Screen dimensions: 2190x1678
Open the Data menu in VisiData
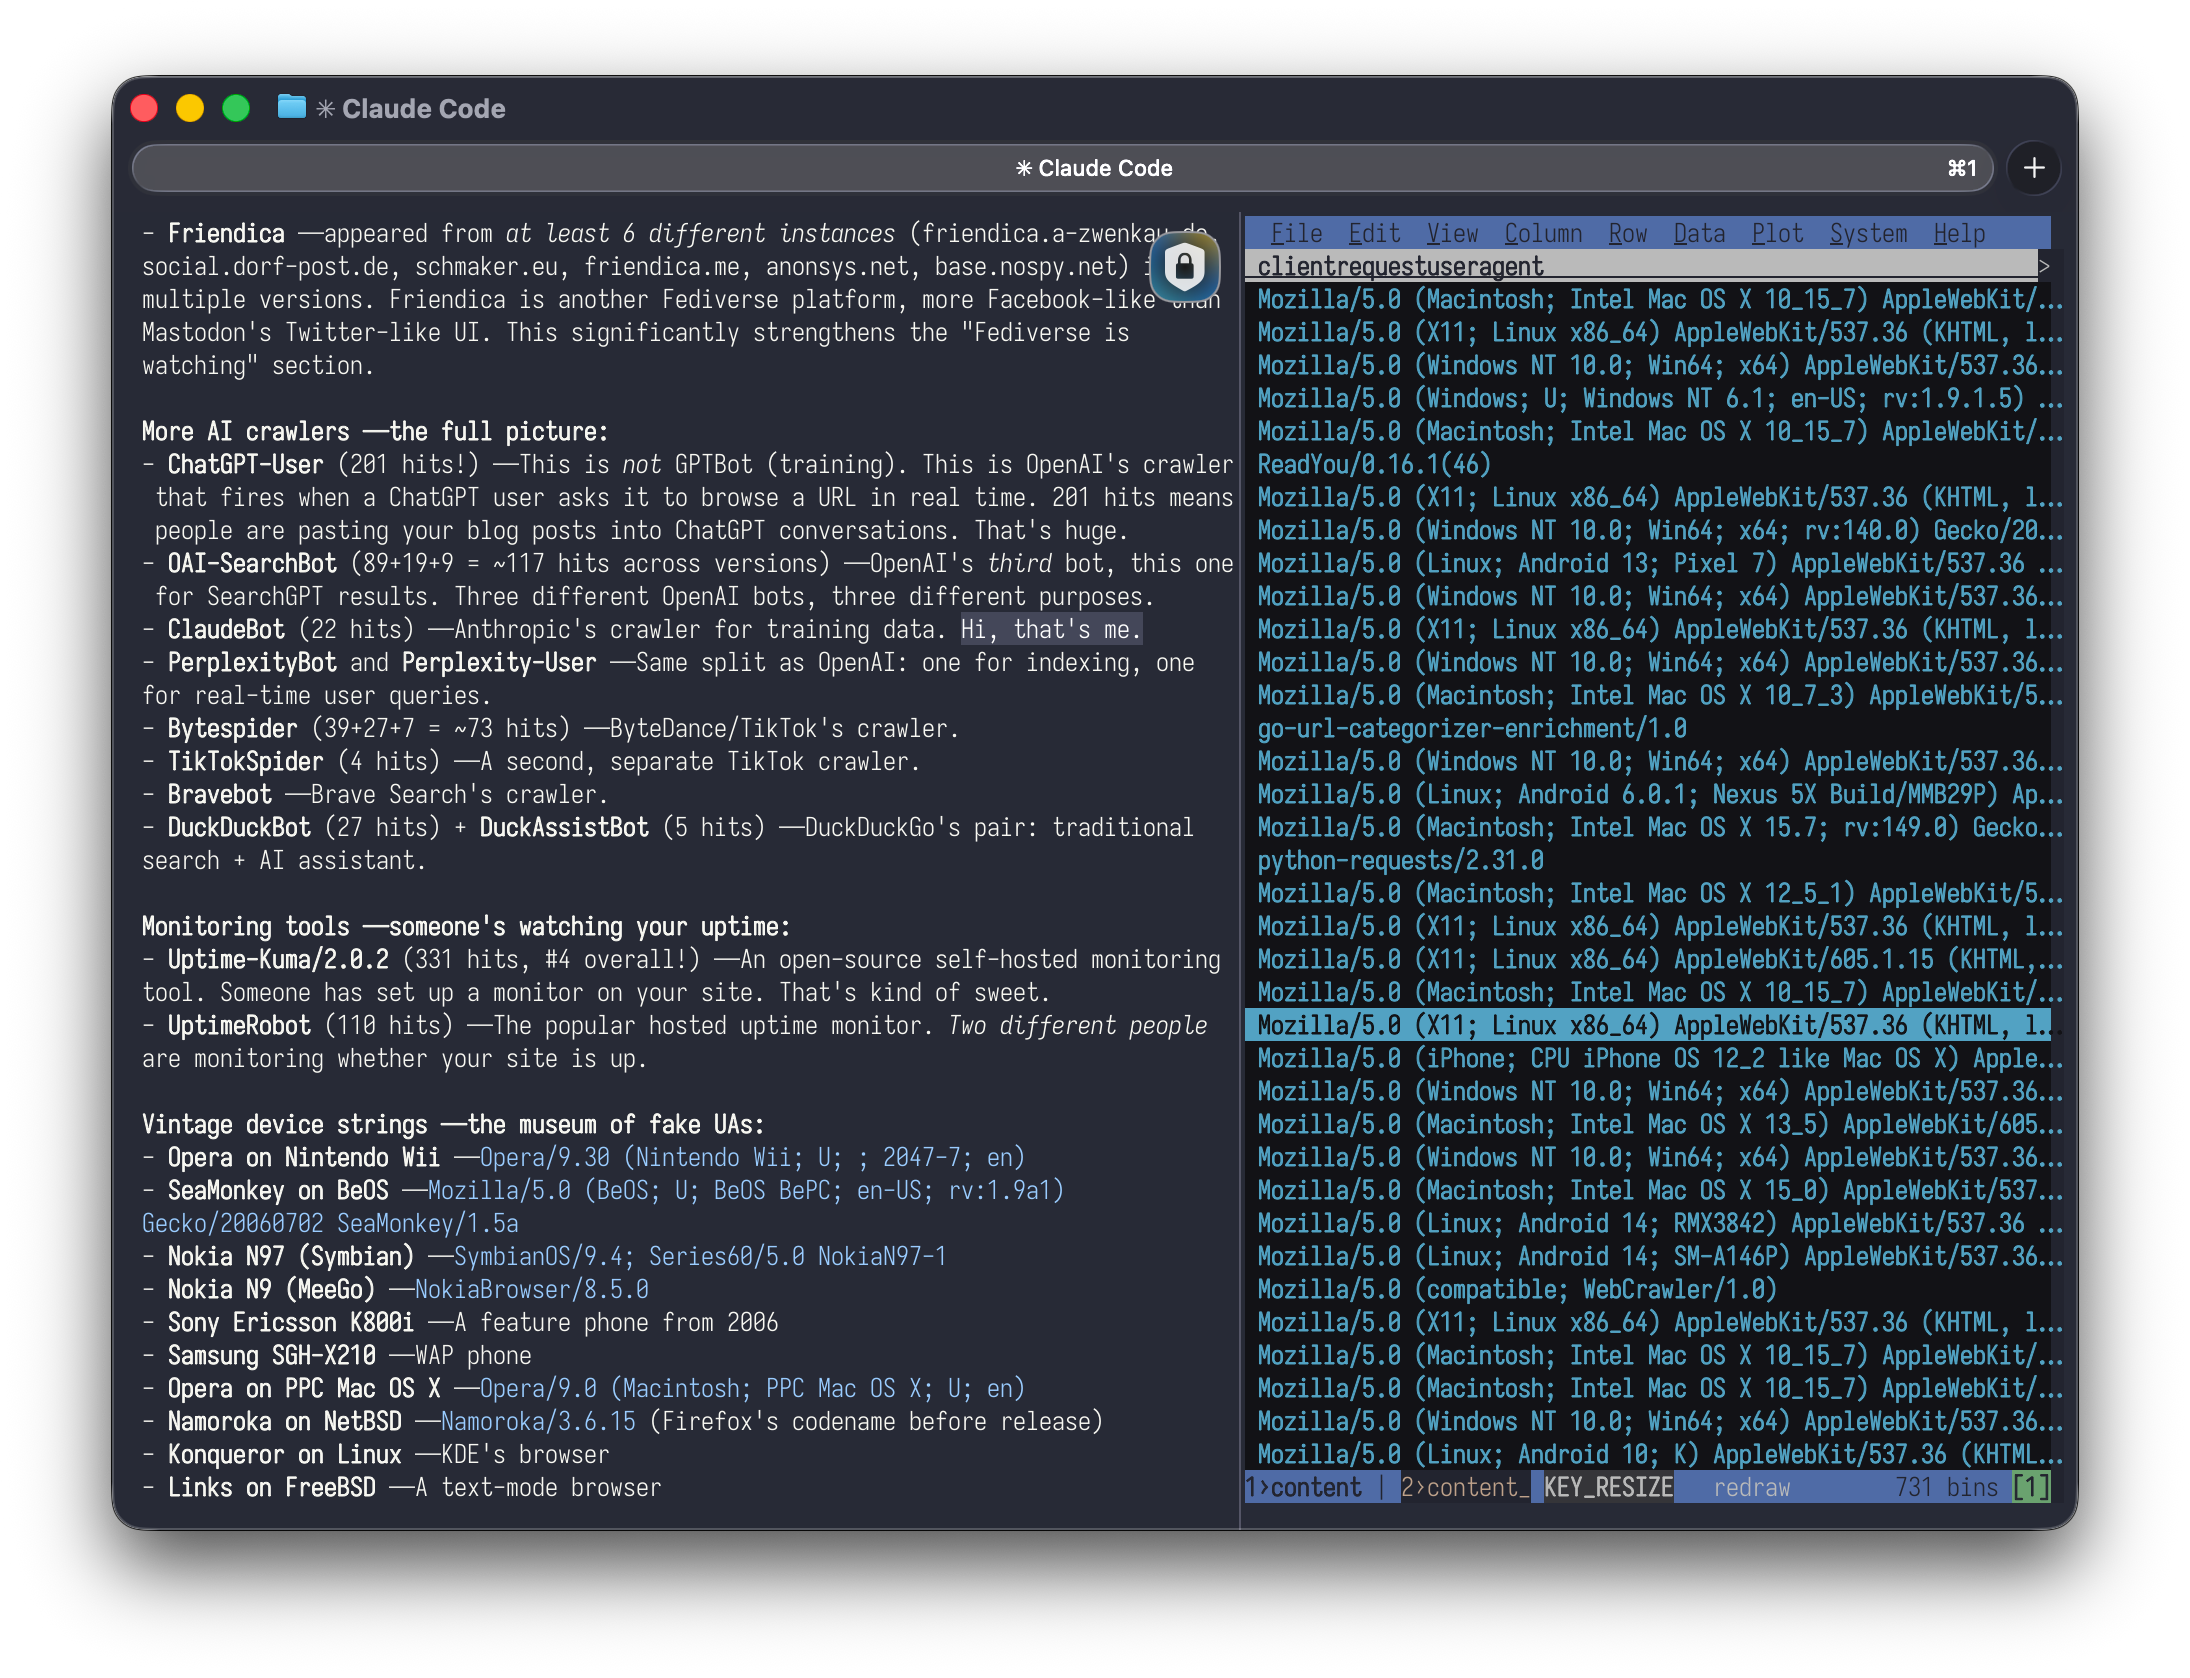(1699, 233)
